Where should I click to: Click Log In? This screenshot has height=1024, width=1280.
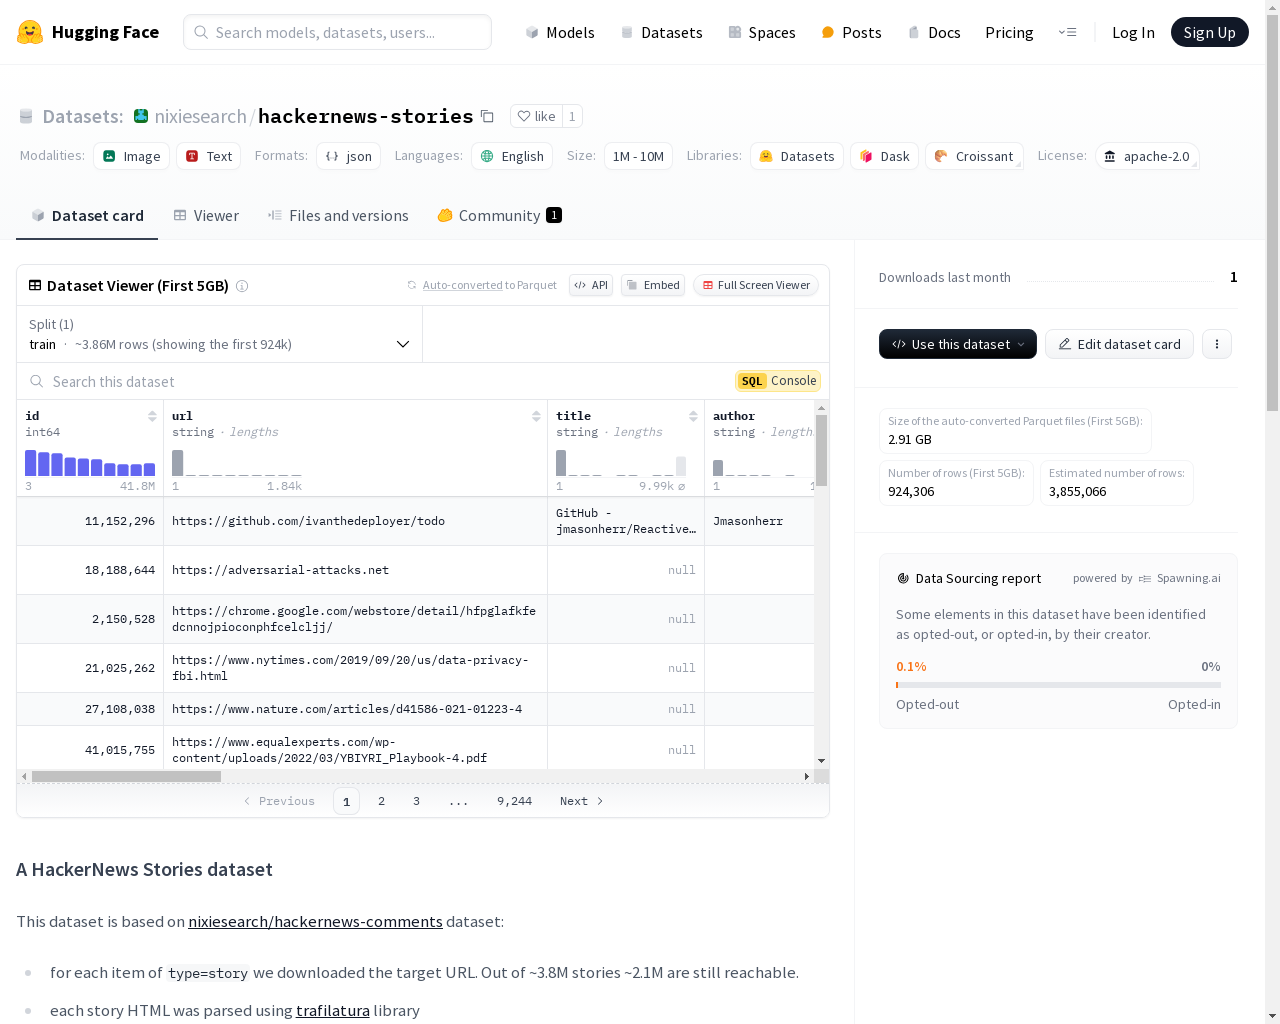pos(1133,32)
